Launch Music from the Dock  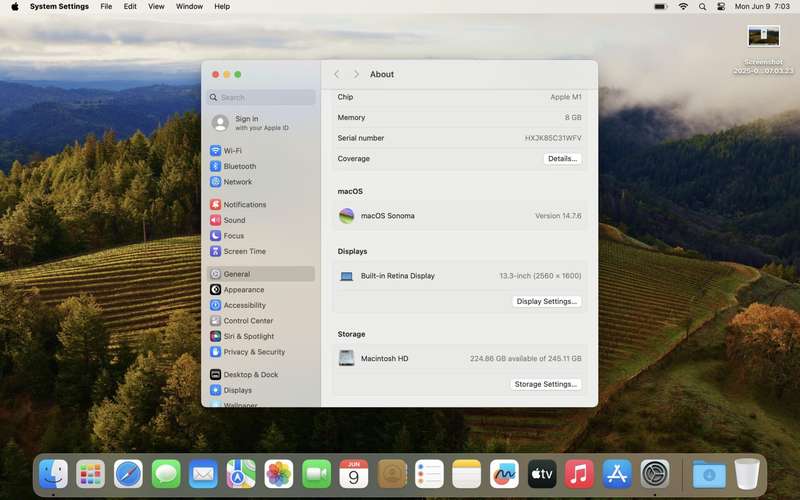click(x=580, y=474)
